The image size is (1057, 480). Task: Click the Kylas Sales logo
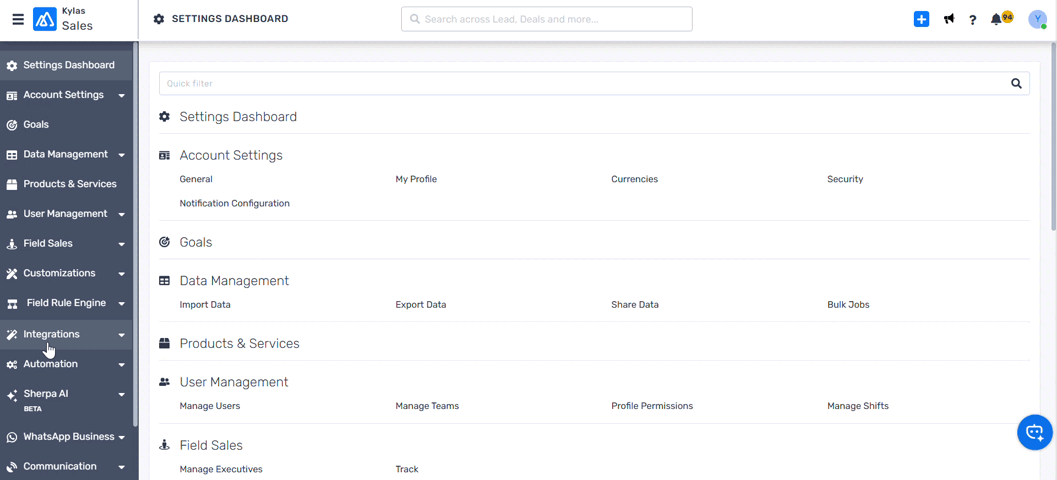(63, 19)
